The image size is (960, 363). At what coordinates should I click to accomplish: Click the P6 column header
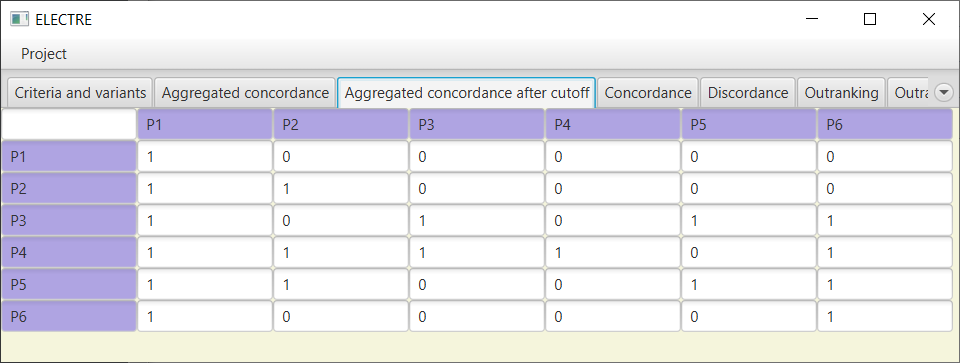(x=885, y=125)
